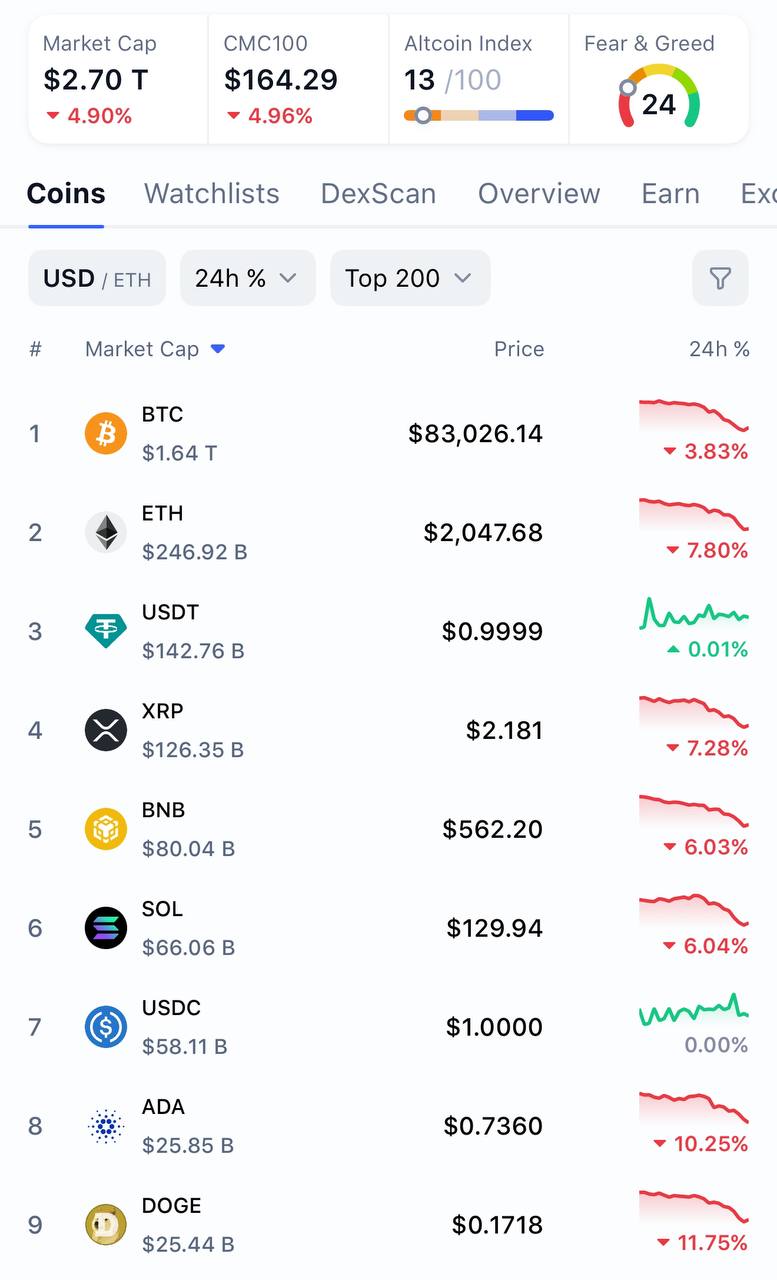Open the Top 200 dropdown
777x1280 pixels.
click(x=410, y=278)
